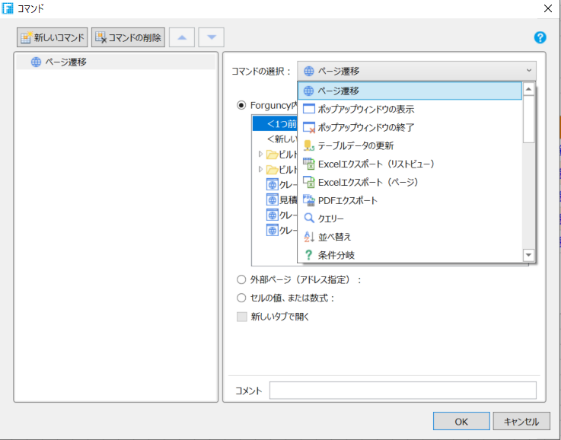Screen dimensions: 561x440
Task: Choose the テーブルデータの更新 icon entry
Action: pos(309,146)
